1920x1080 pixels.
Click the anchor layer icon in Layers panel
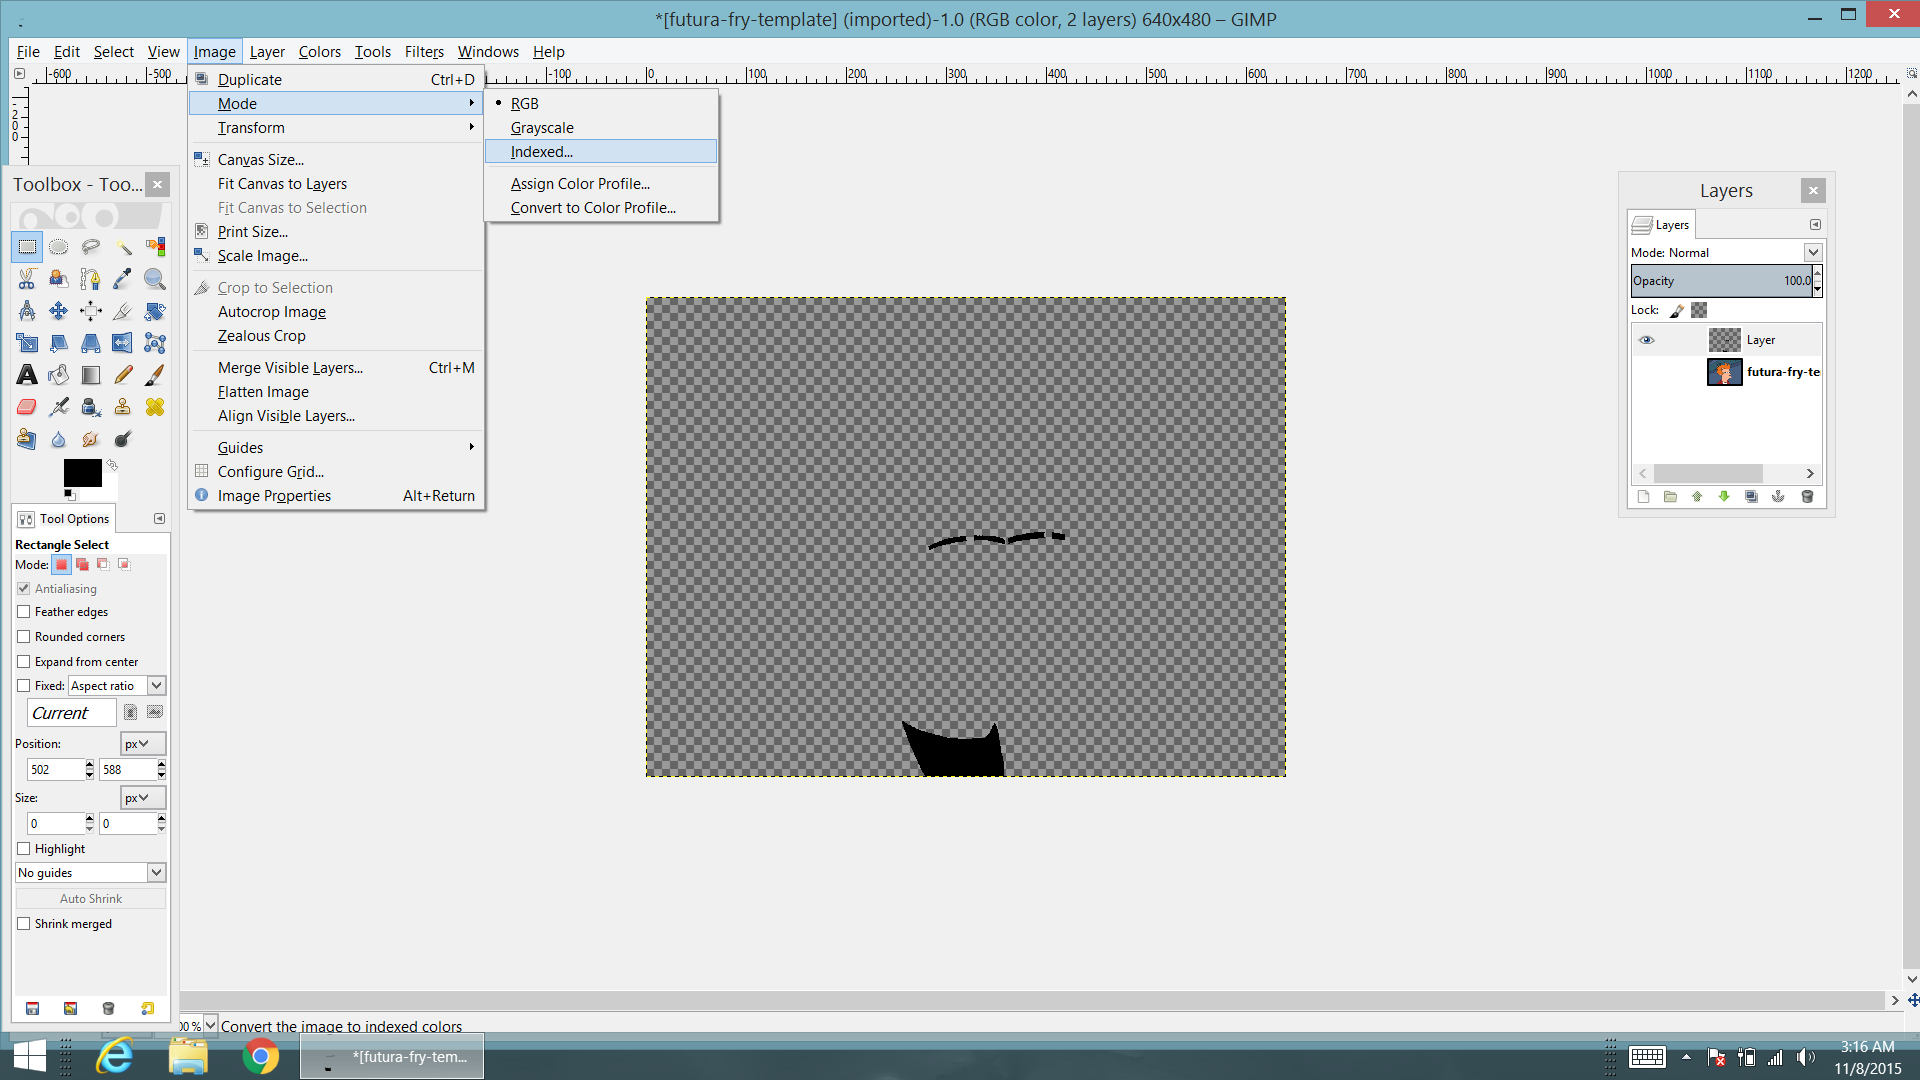pyautogui.click(x=1778, y=496)
